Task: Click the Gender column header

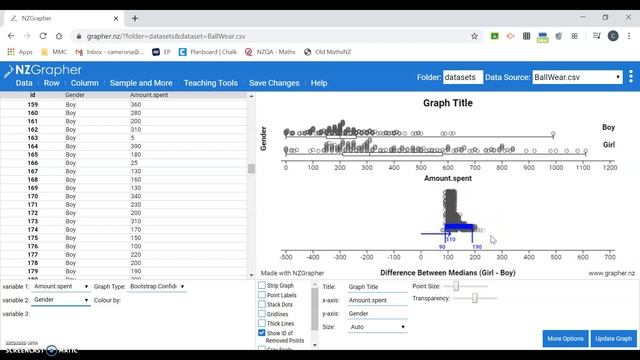Action: pyautogui.click(x=75, y=95)
